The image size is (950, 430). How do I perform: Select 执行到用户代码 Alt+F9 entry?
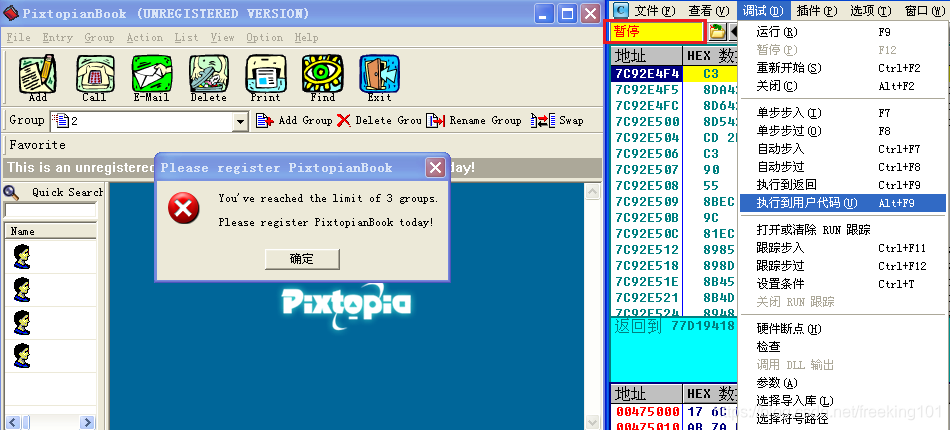[x=843, y=203]
